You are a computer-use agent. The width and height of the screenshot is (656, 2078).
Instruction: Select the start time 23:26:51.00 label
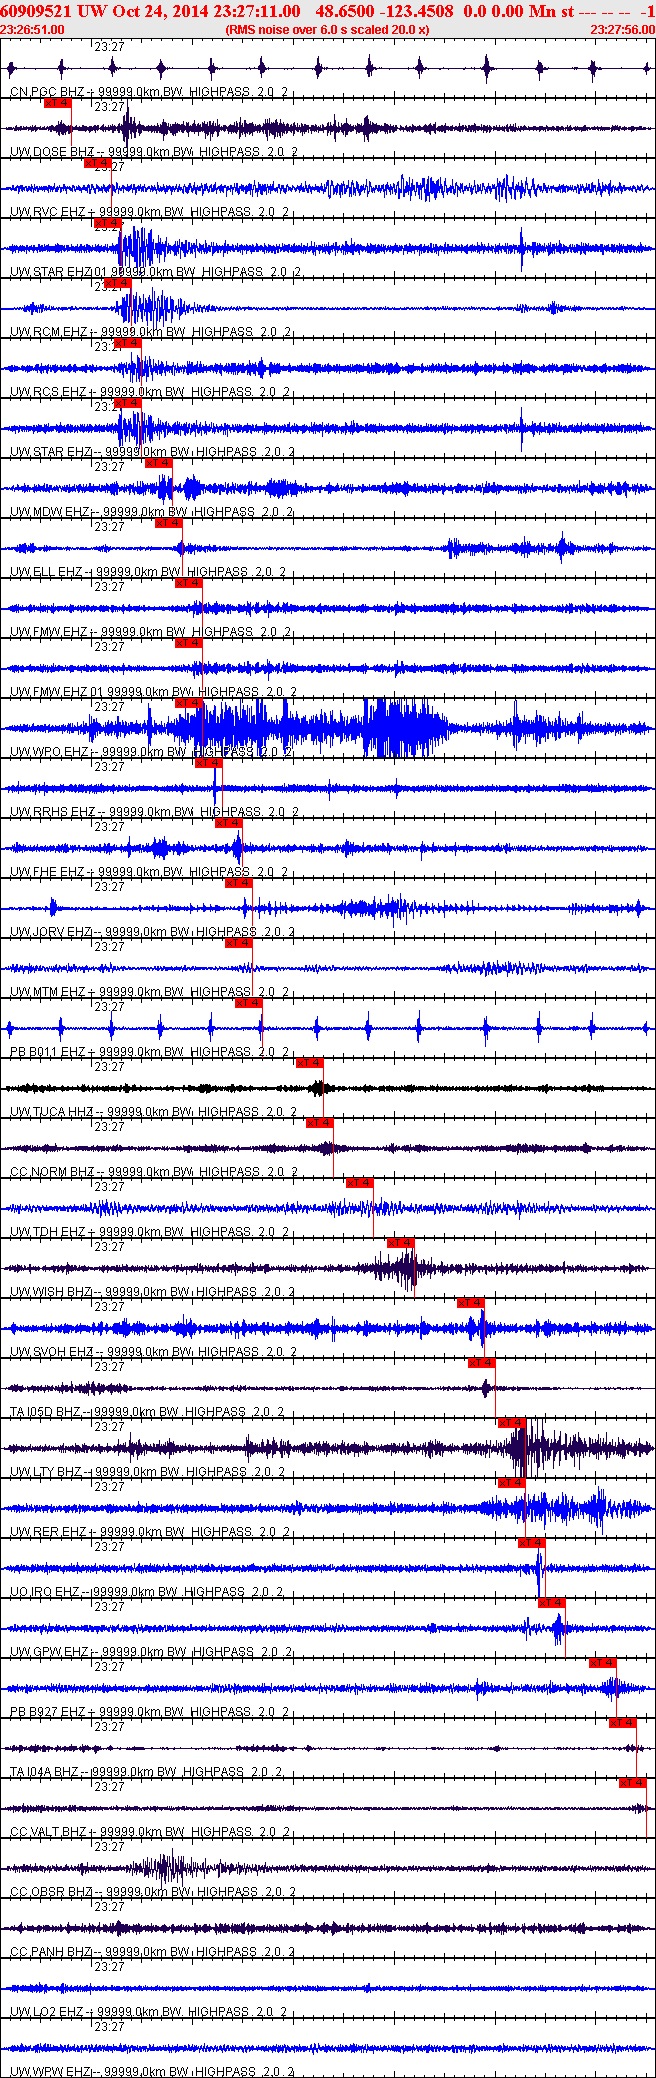click(33, 30)
